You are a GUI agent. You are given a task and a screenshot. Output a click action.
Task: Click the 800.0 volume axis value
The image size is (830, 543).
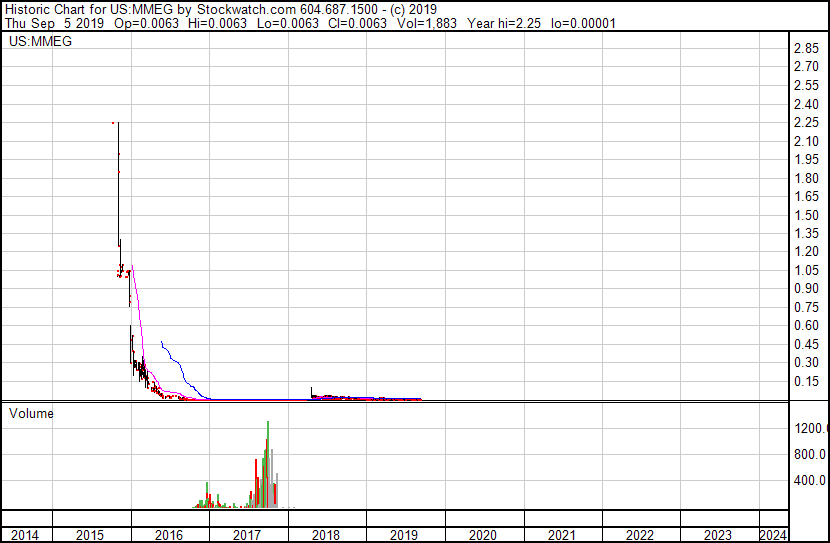pos(810,454)
